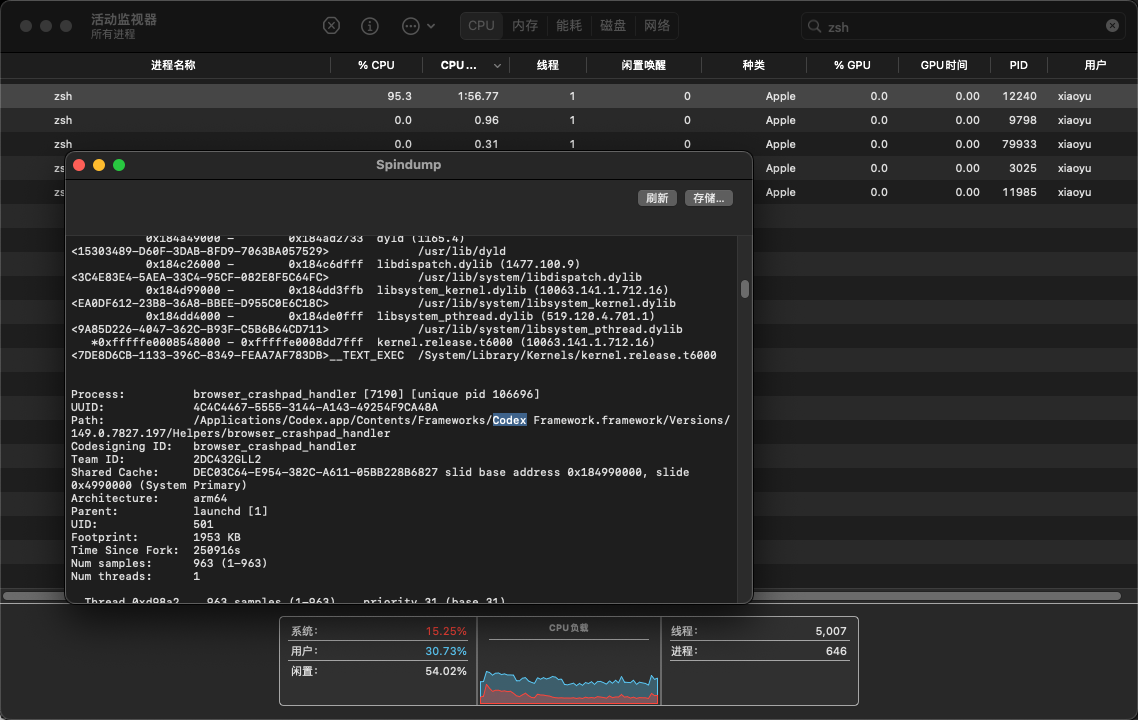Image resolution: width=1138 pixels, height=720 pixels.
Task: Toggle CPU time column sort arrow
Action: tap(497, 66)
